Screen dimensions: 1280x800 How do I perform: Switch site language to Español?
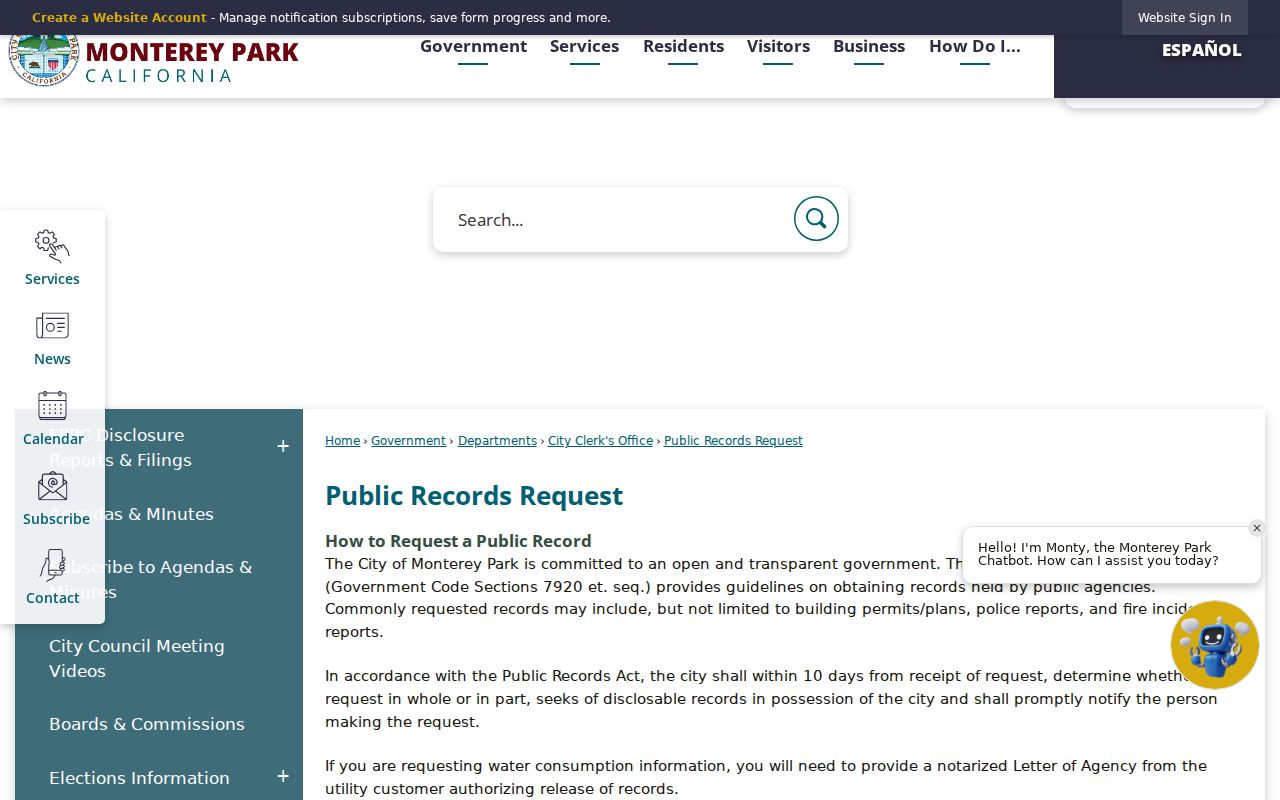[x=1201, y=50]
